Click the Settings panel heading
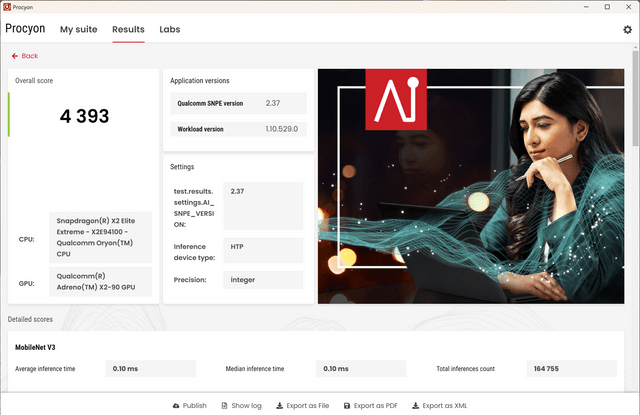The width and height of the screenshot is (640, 415). (x=182, y=166)
